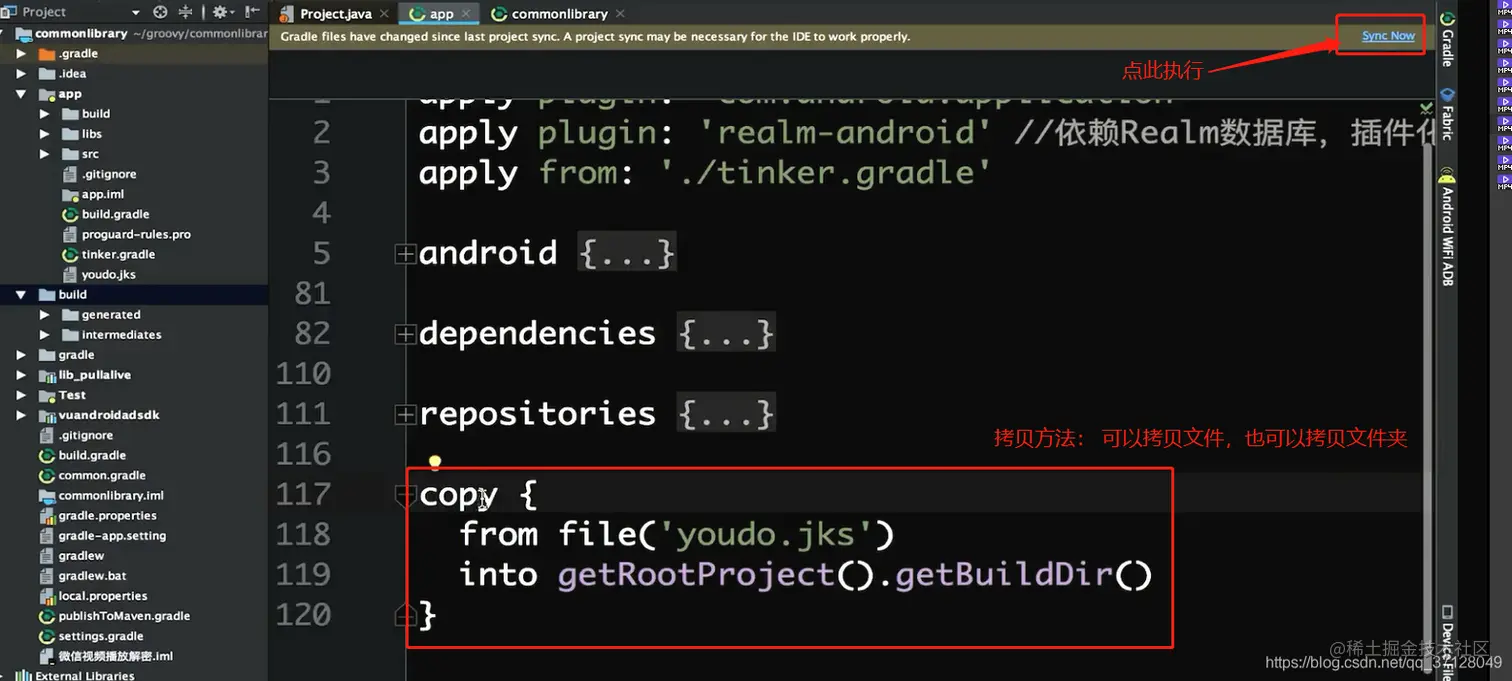
Task: Expand the Test module arrow
Action: (x=21, y=395)
